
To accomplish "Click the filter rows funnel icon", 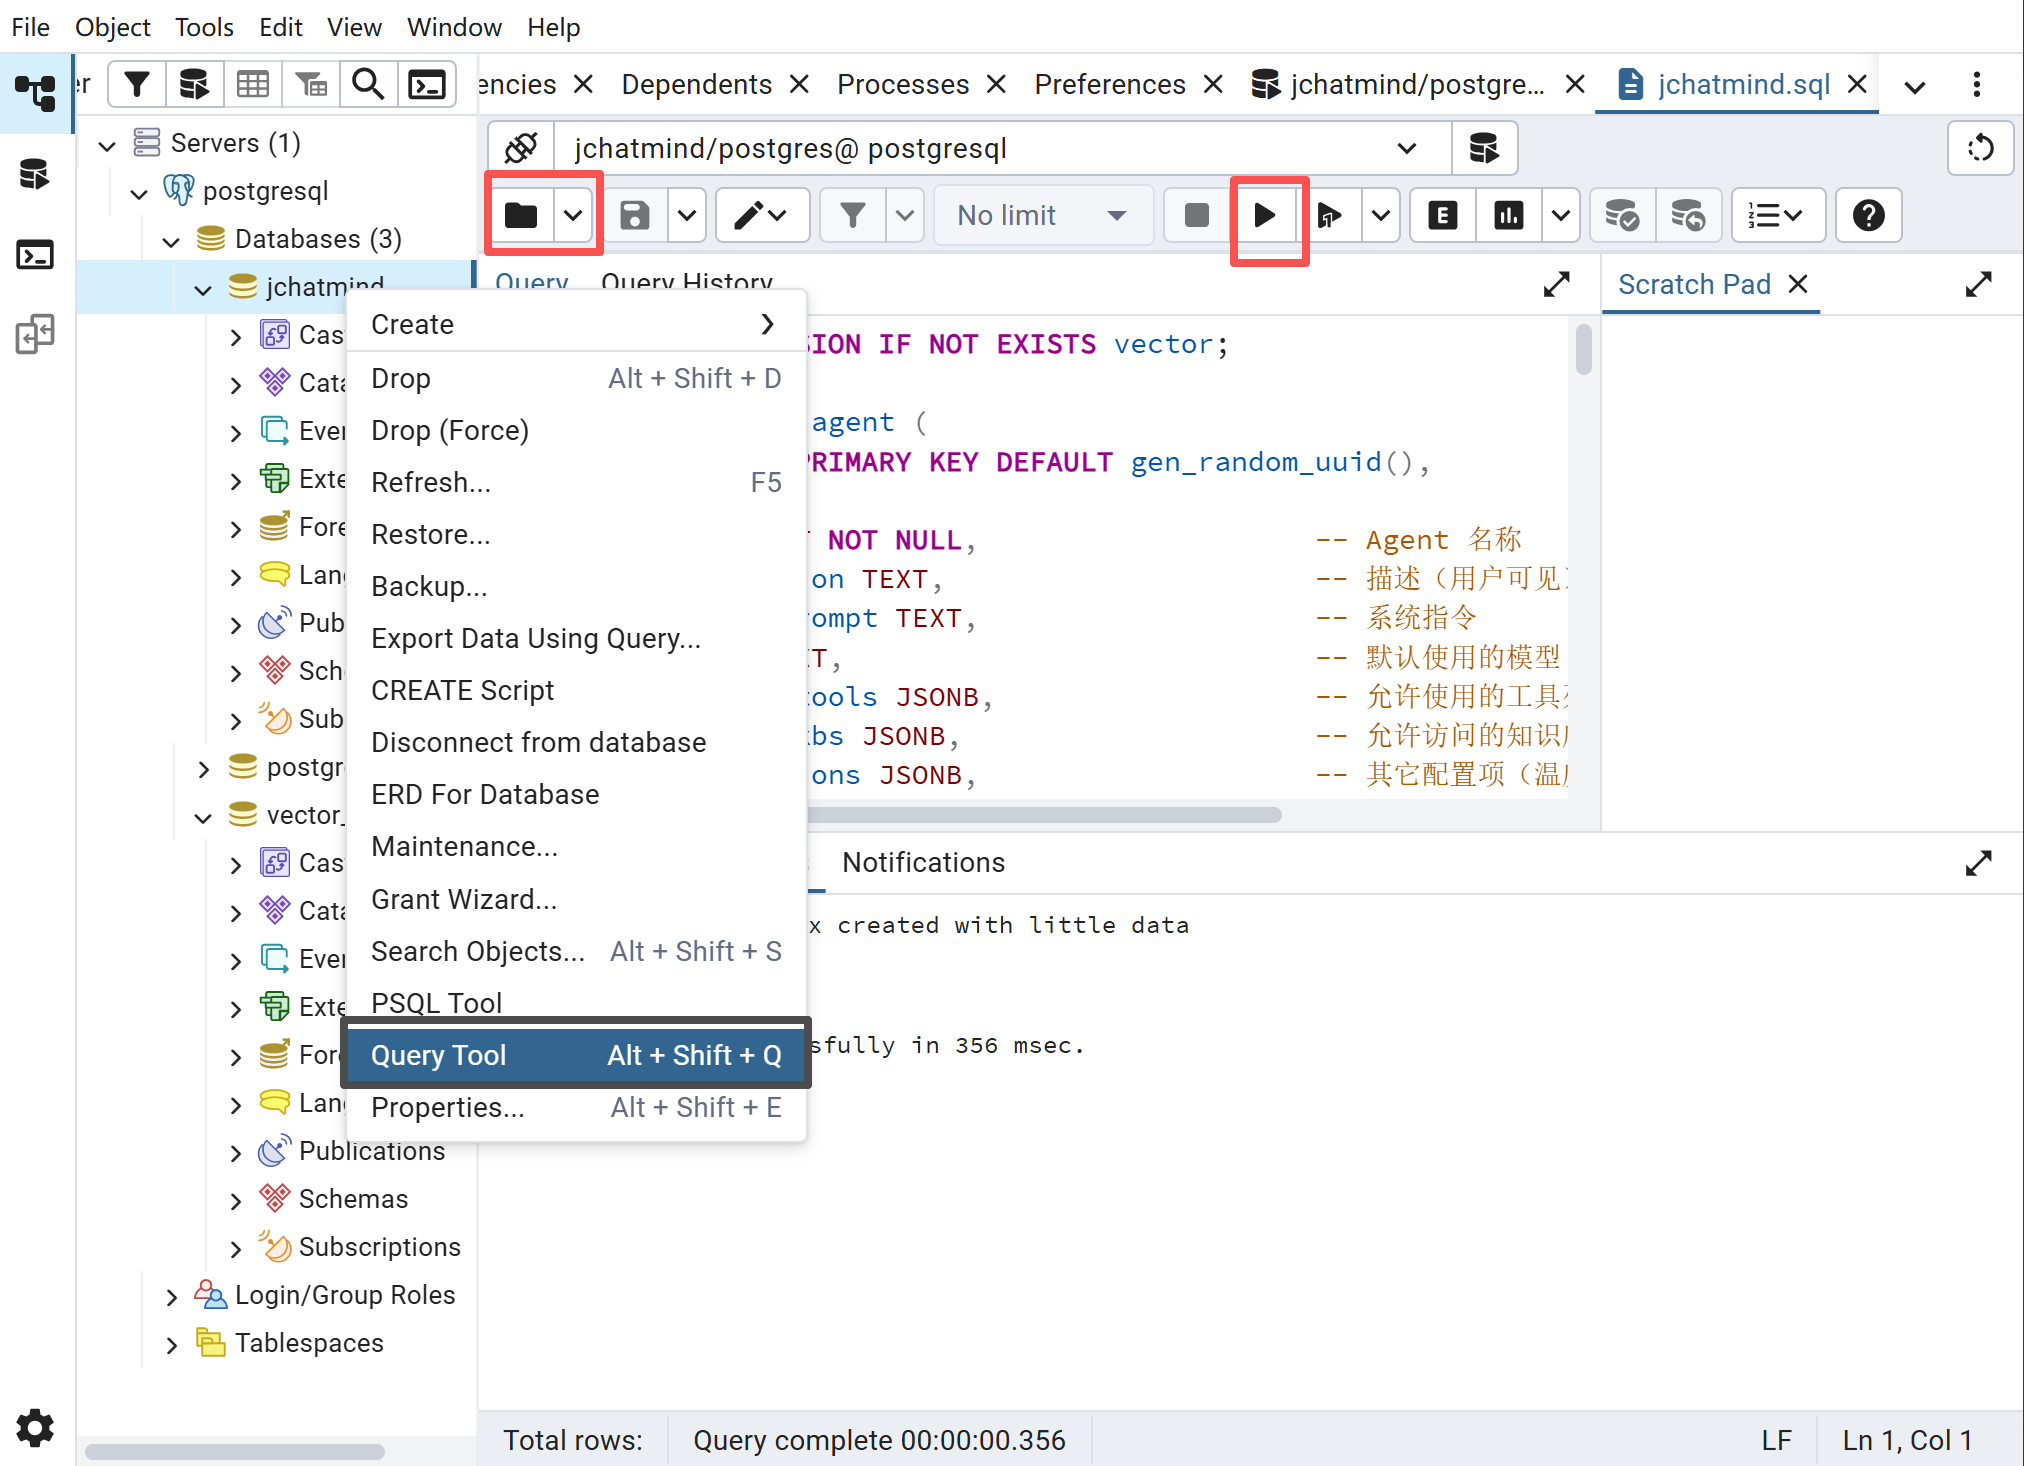I will 852,215.
